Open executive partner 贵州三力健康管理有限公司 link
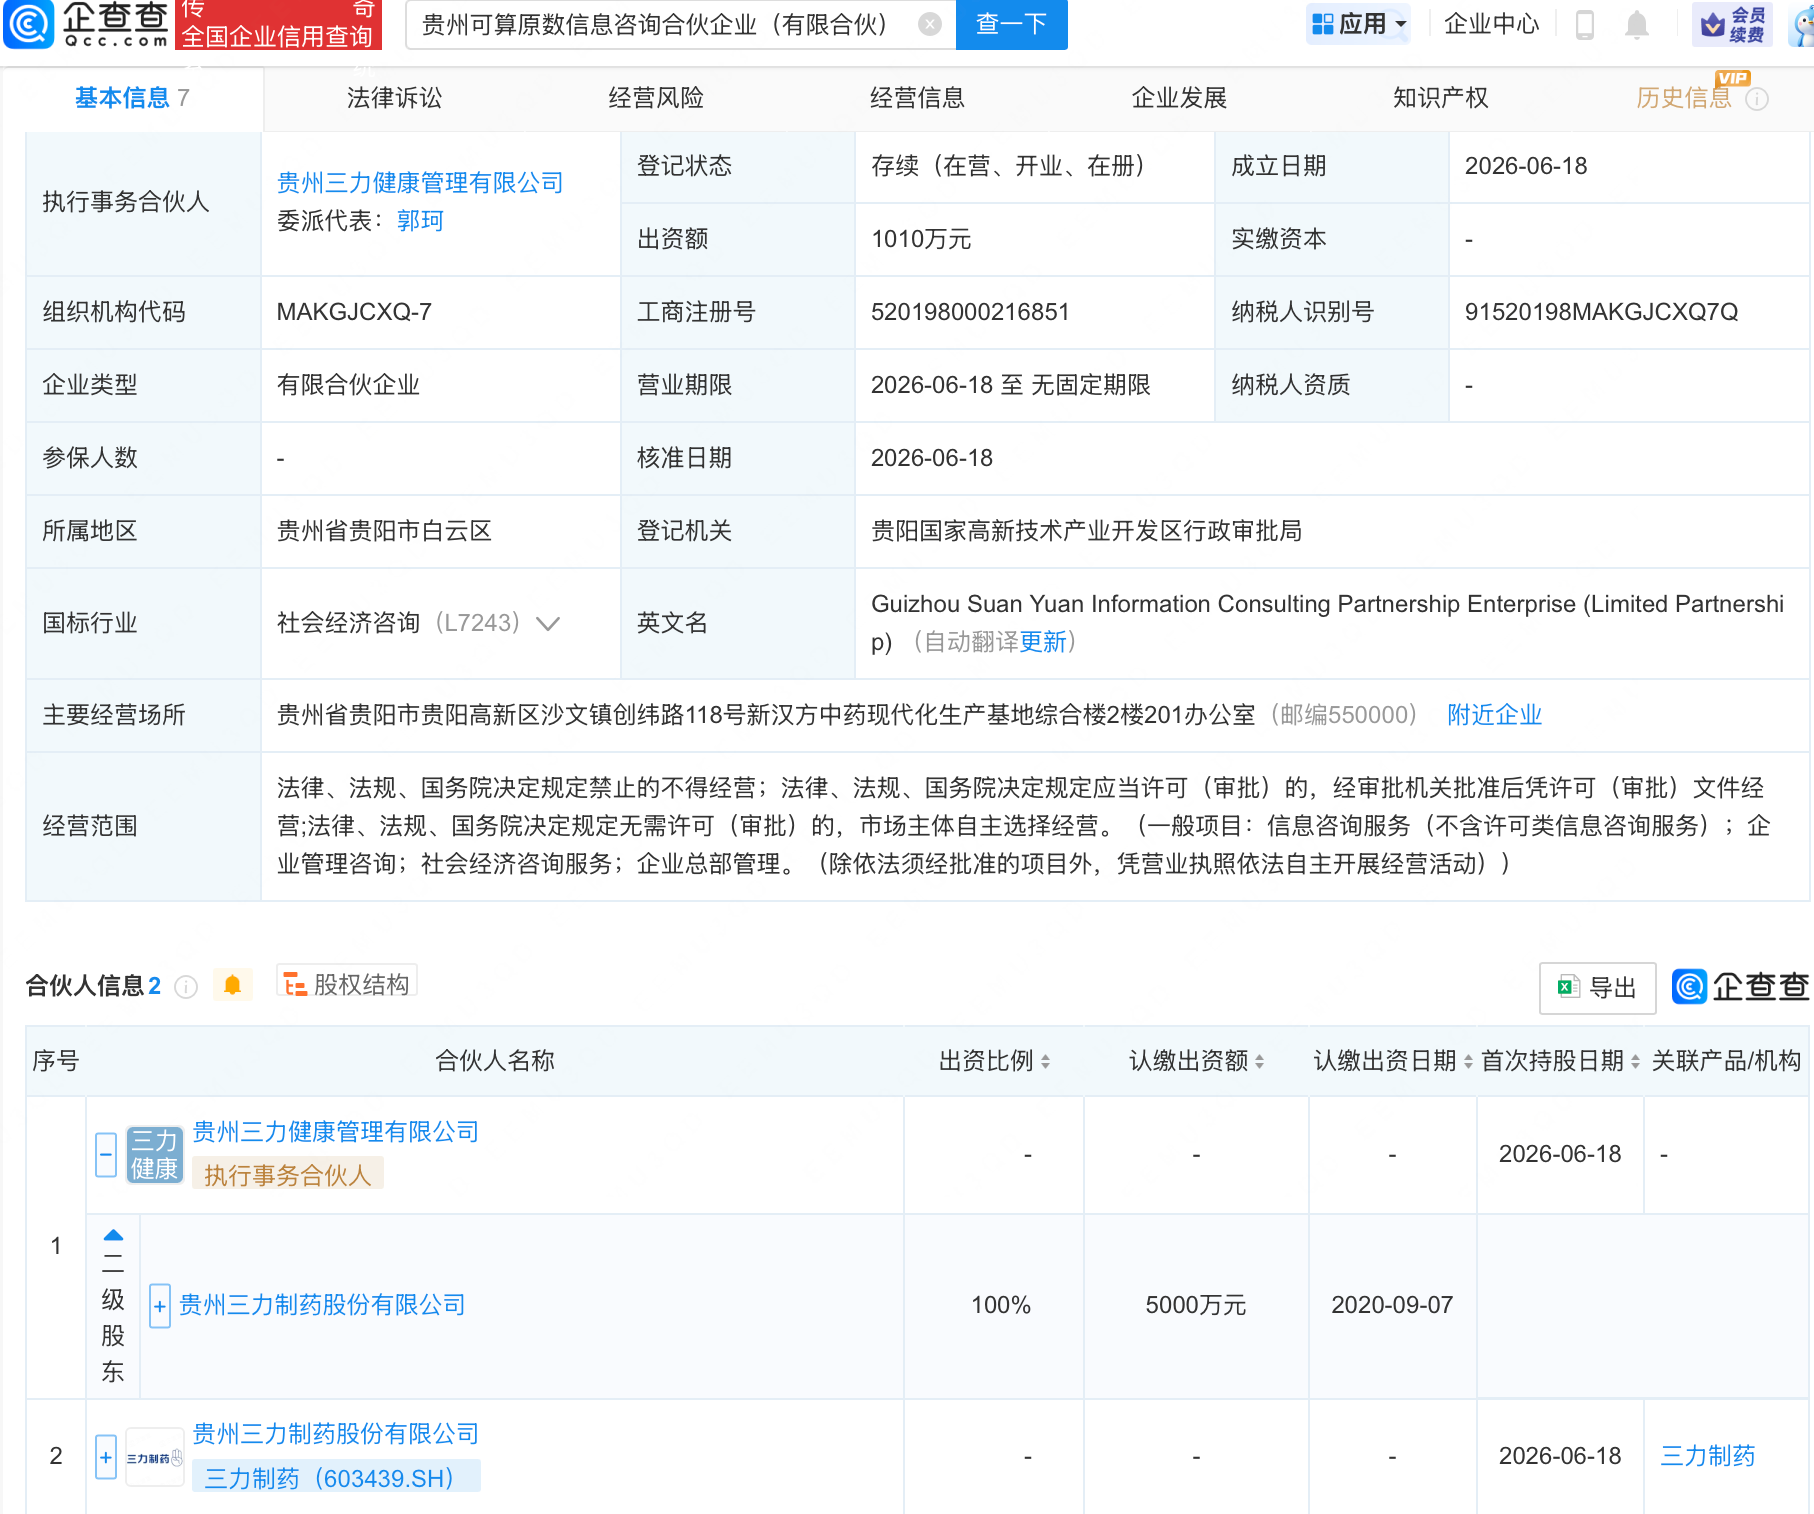The image size is (1814, 1514). 420,183
